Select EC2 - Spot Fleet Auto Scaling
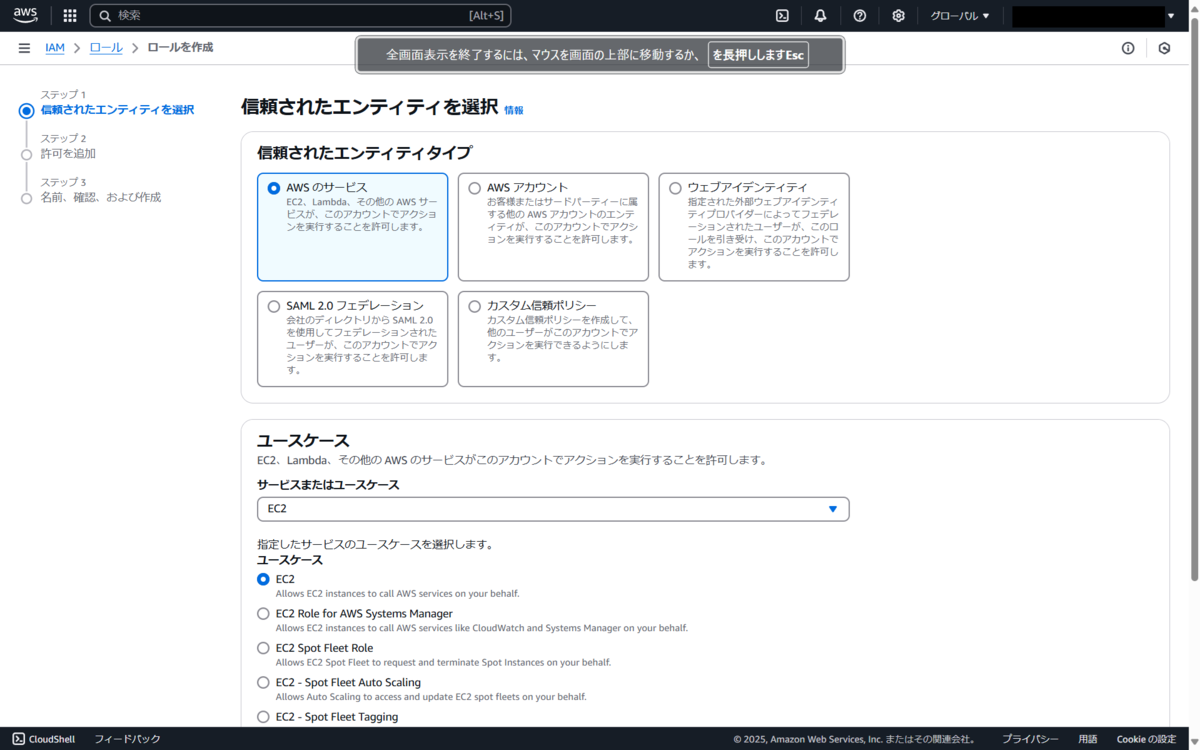The width and height of the screenshot is (1200, 750). click(x=264, y=682)
